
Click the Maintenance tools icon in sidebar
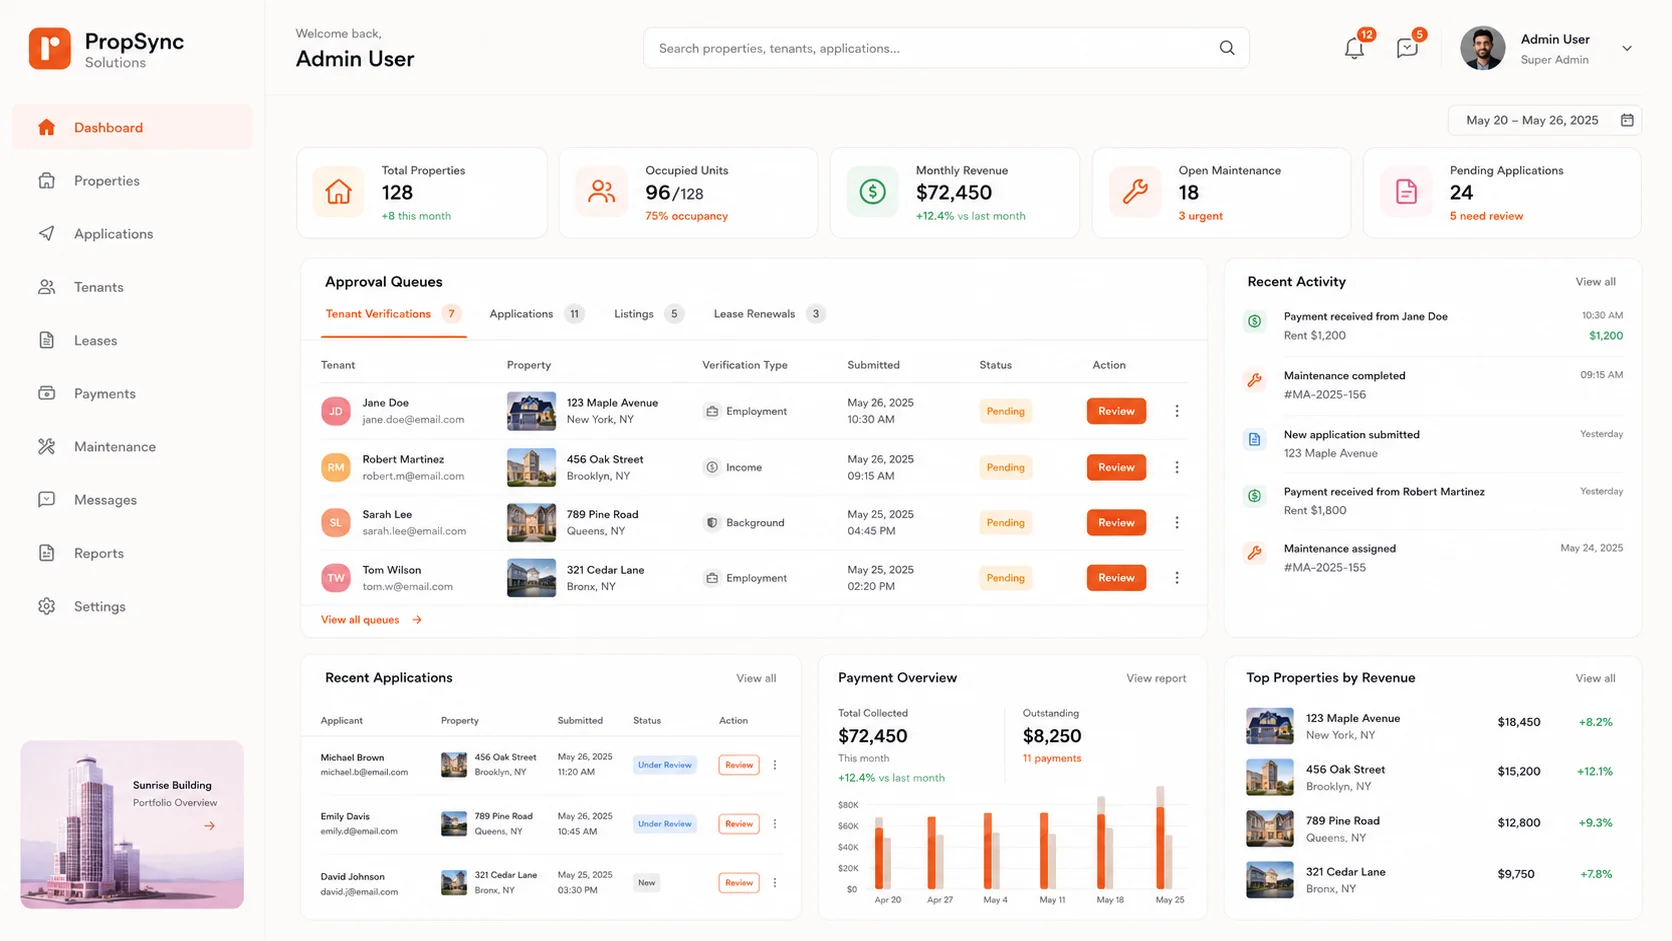pos(46,447)
